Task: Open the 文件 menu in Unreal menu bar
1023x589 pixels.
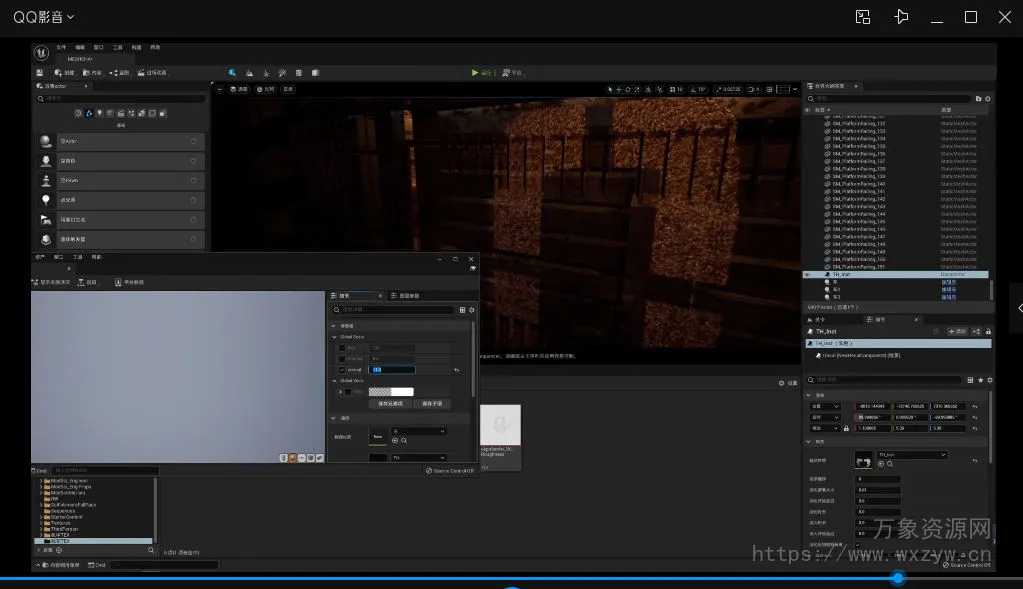Action: 61,47
